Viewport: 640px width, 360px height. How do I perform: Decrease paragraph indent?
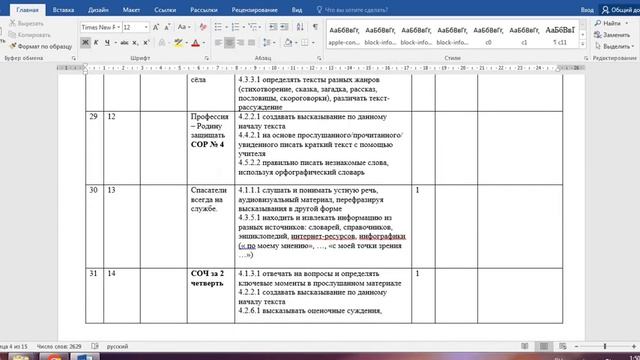click(x=273, y=27)
